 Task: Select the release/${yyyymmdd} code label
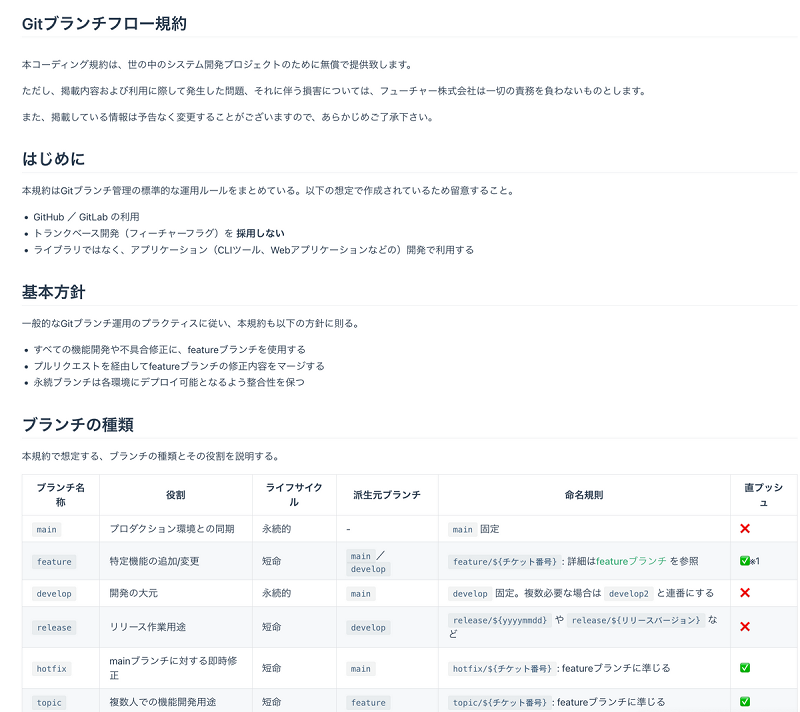[500, 620]
